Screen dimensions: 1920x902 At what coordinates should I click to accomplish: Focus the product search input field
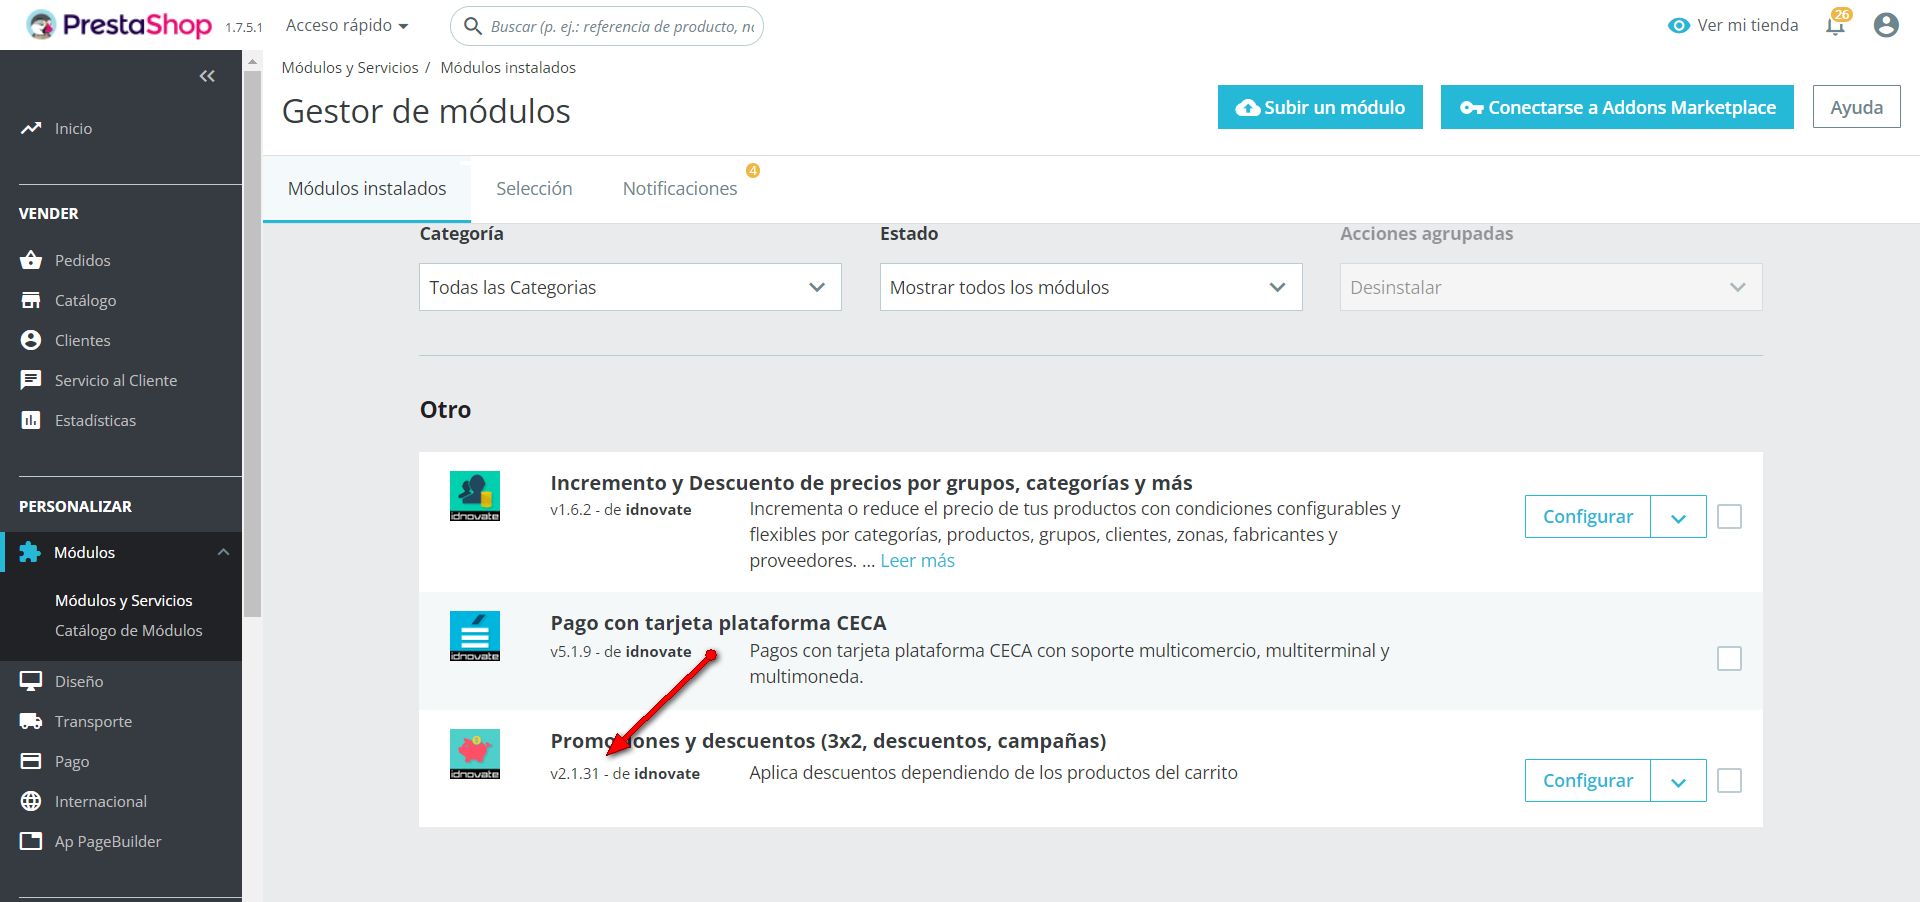point(620,27)
